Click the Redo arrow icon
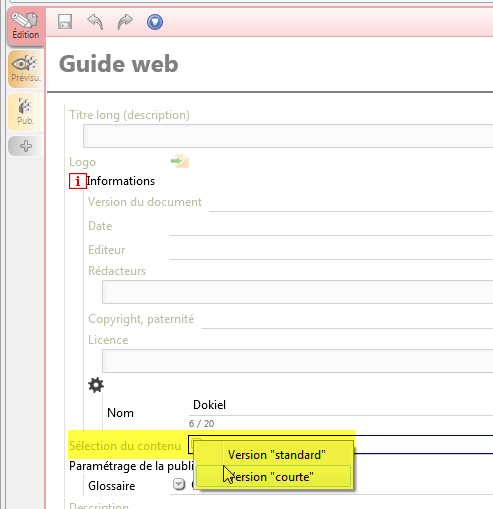493x509 pixels. pyautogui.click(x=125, y=22)
